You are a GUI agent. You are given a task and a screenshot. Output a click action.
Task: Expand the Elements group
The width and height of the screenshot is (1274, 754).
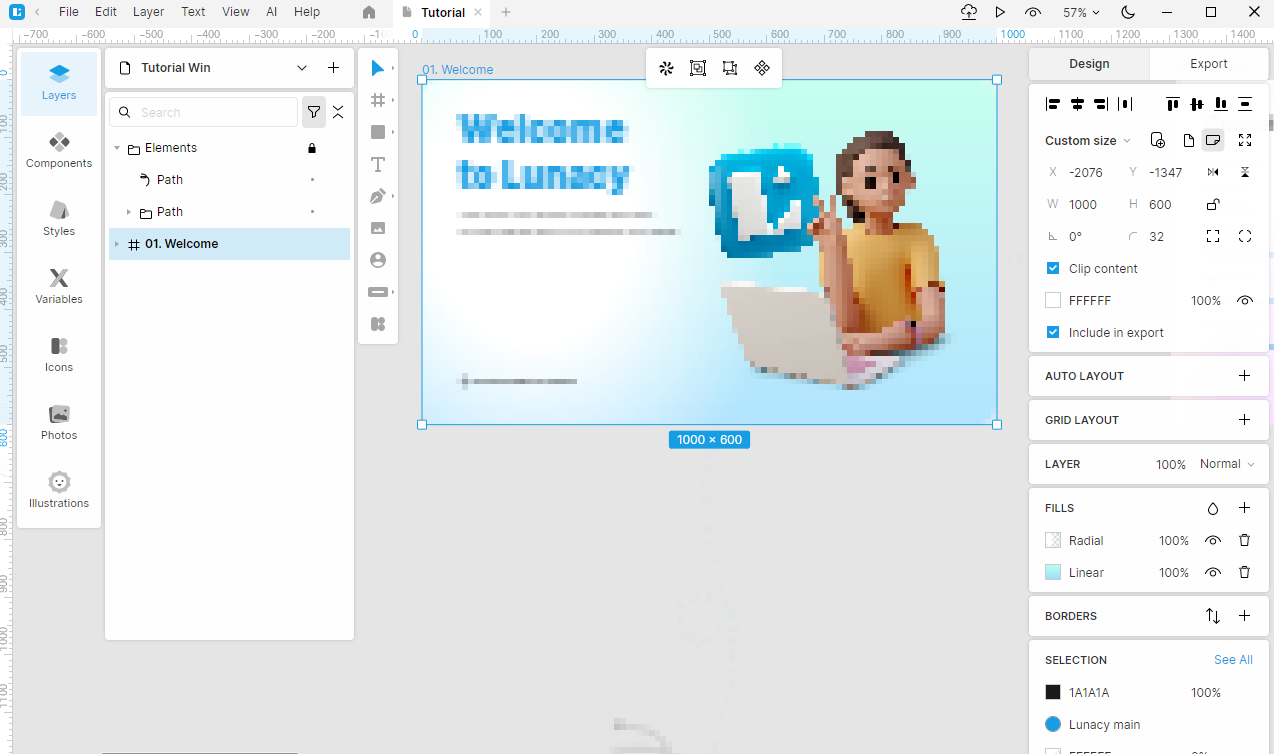[117, 148]
